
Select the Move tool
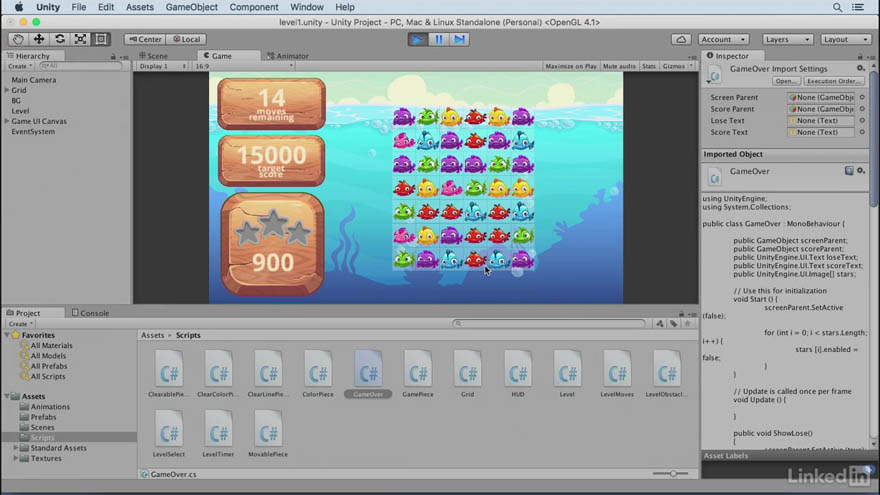(39, 39)
